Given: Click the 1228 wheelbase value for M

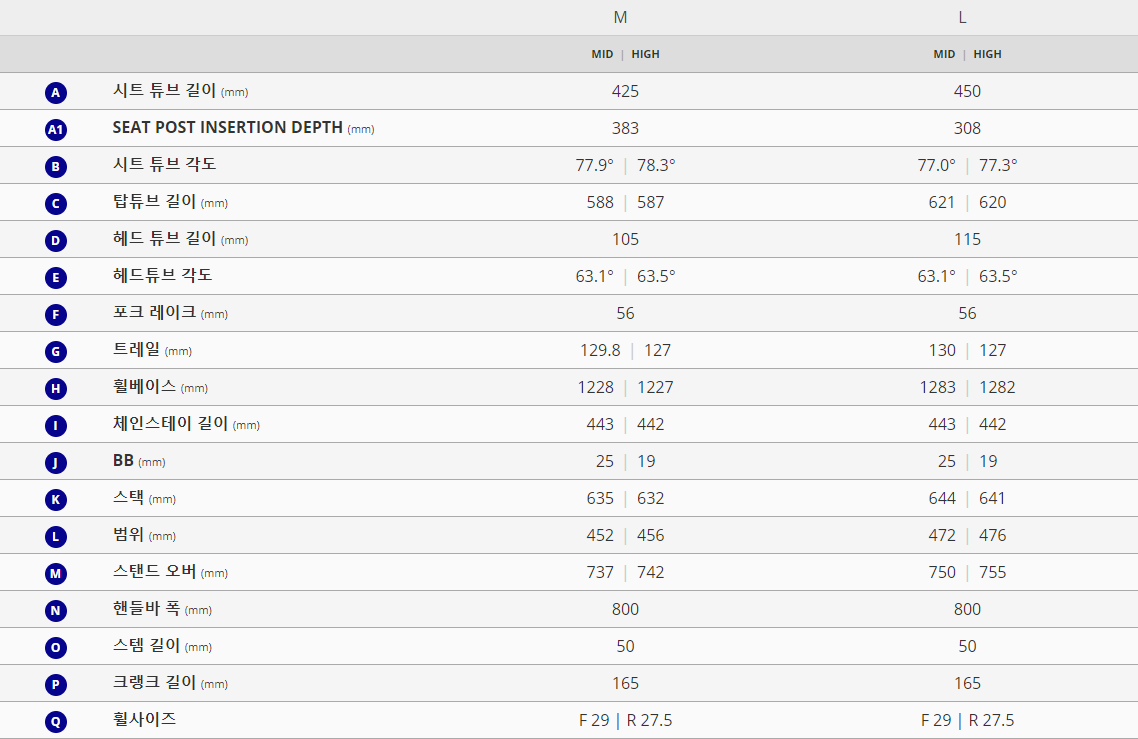Looking at the screenshot, I should point(596,388).
